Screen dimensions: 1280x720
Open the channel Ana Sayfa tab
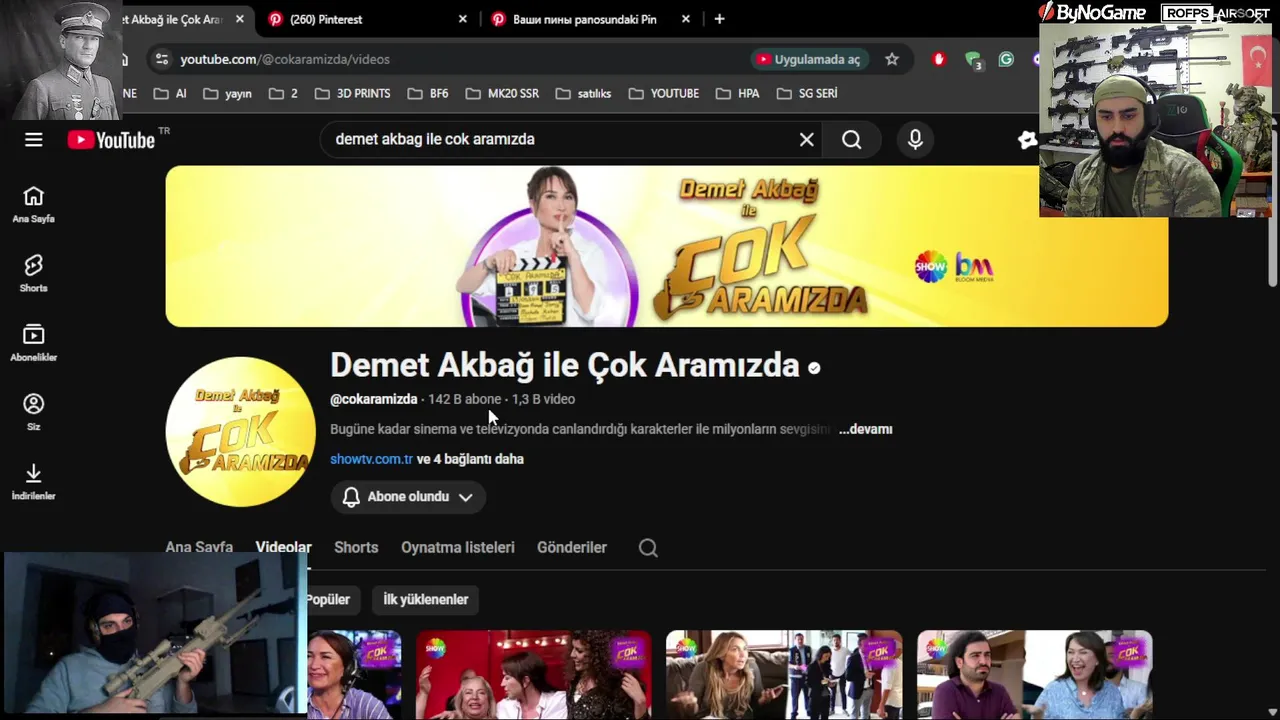point(199,547)
